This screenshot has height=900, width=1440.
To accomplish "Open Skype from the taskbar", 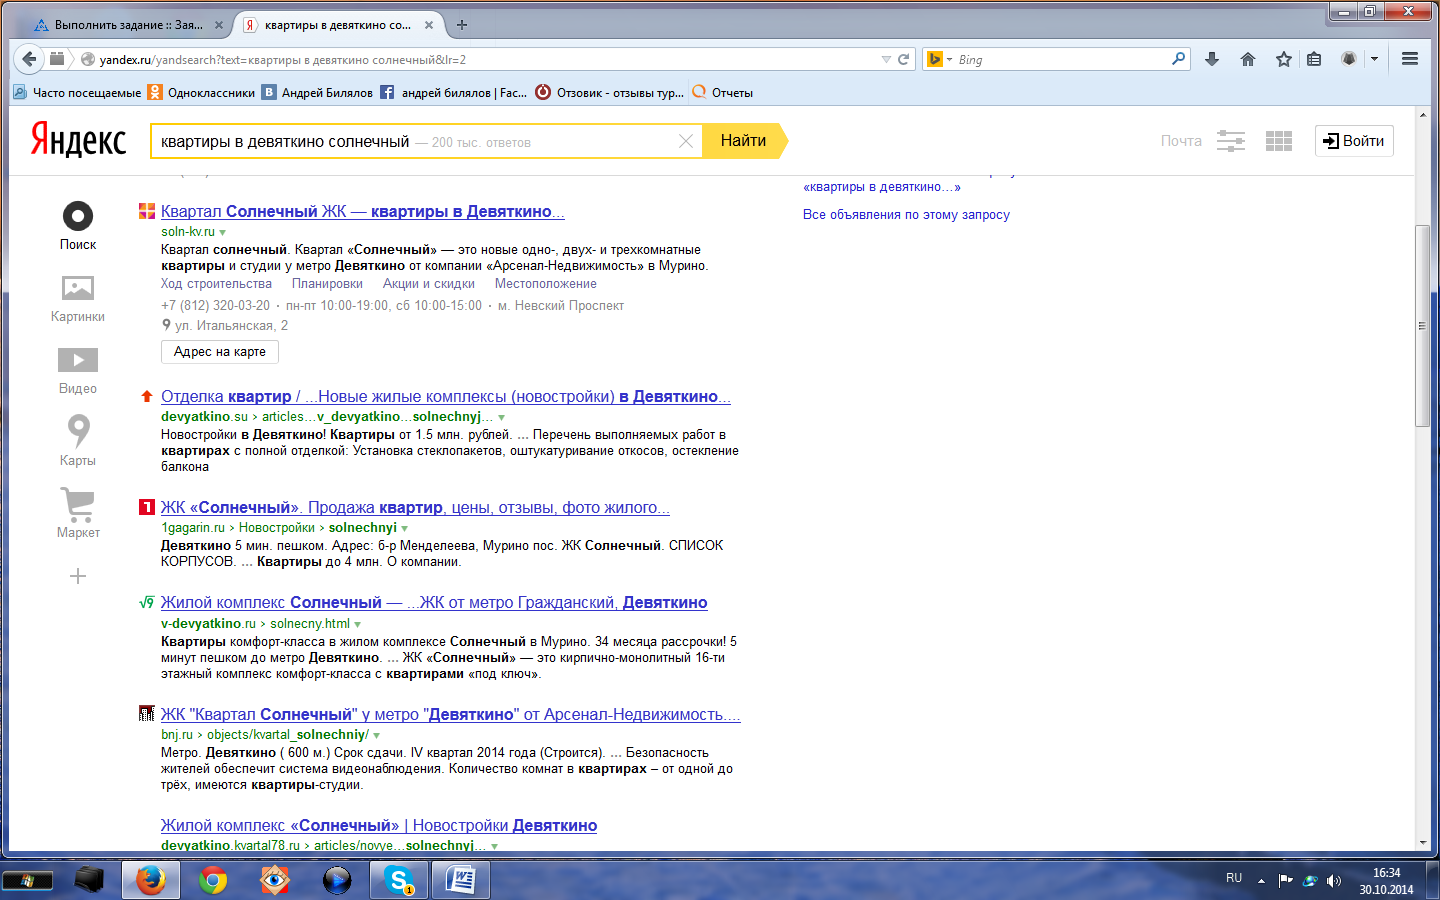I will (399, 880).
